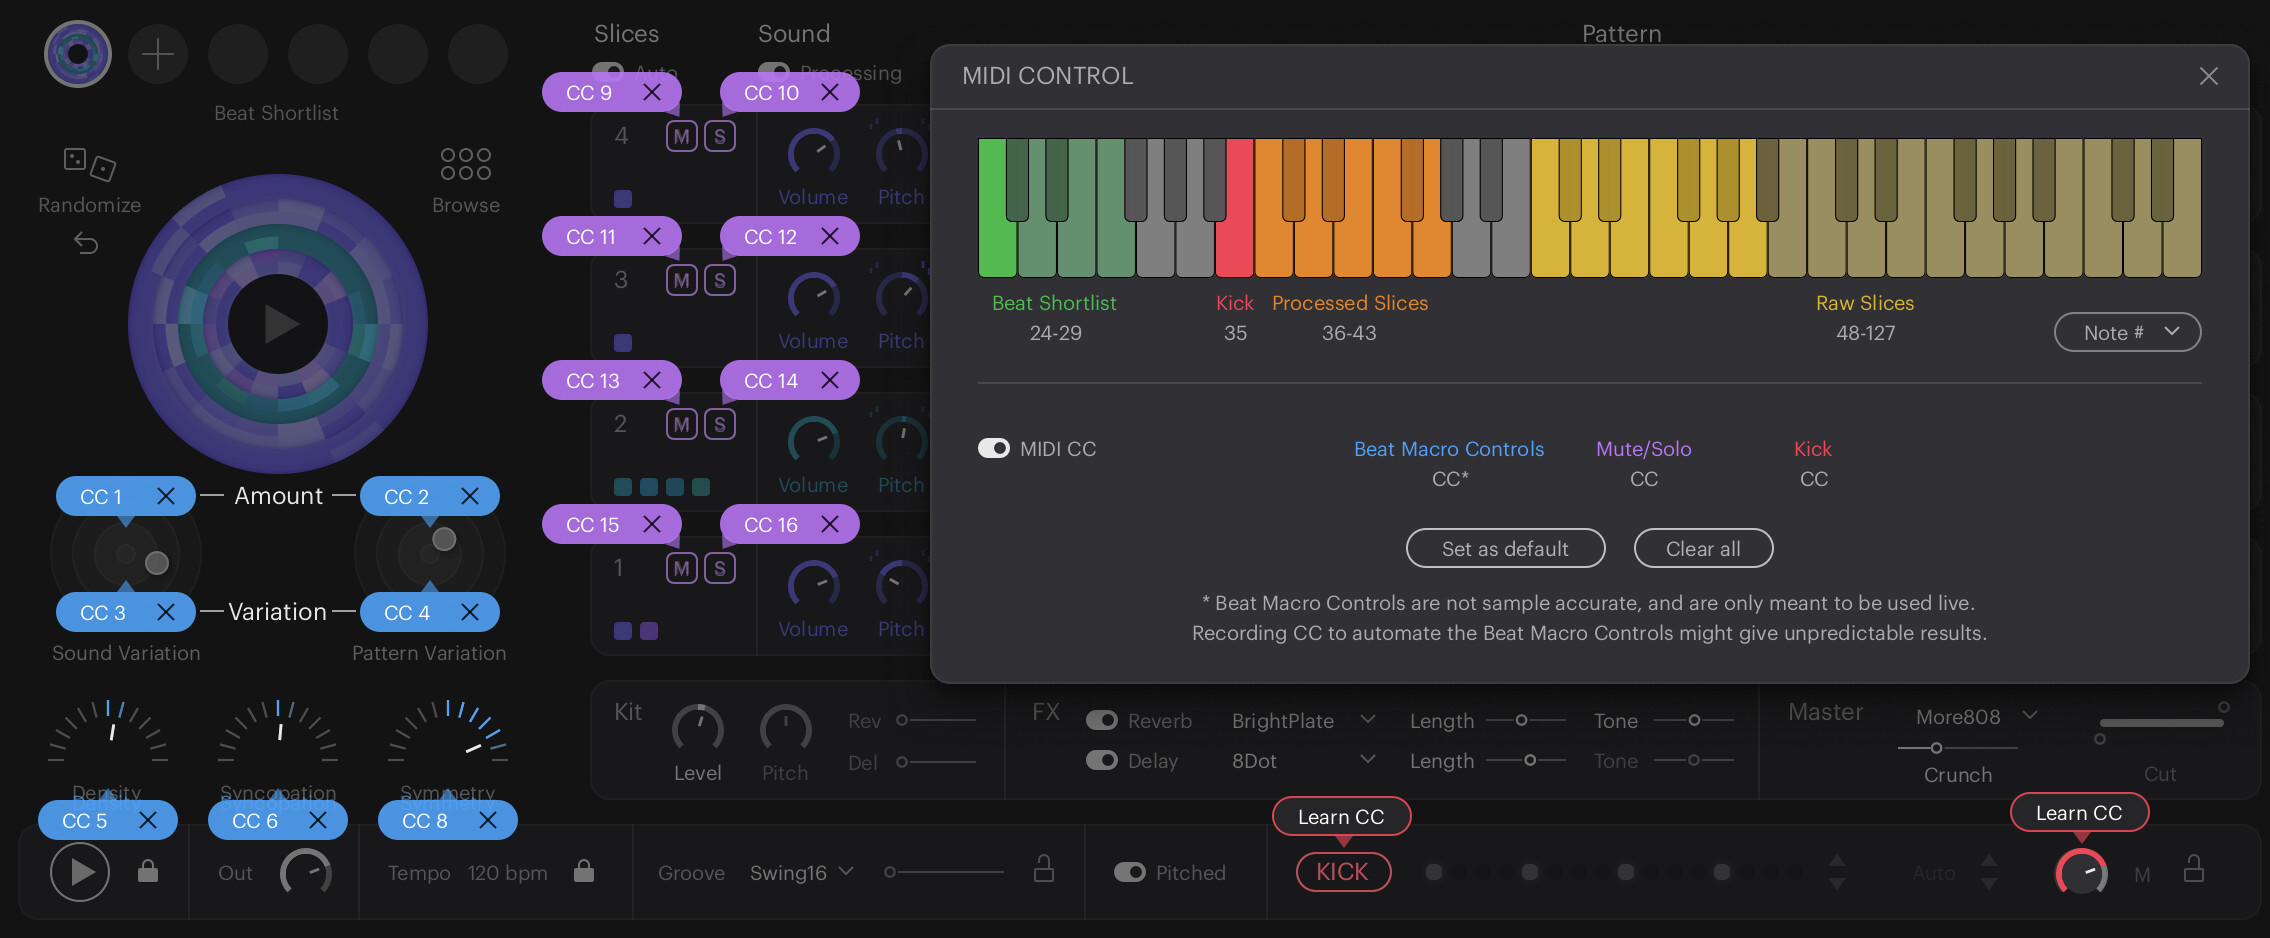Disable the Reverb effect toggle

pyautogui.click(x=1102, y=721)
